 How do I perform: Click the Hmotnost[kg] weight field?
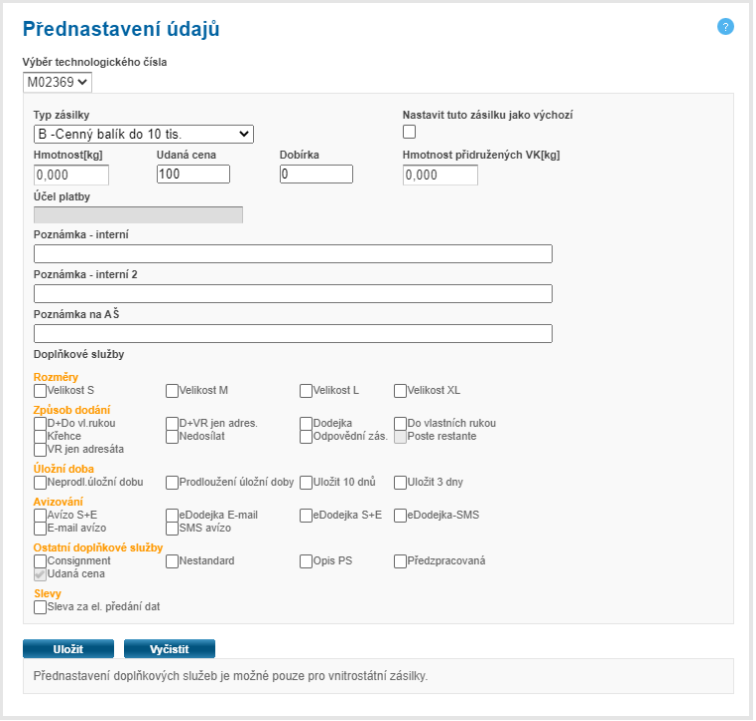(x=71, y=175)
